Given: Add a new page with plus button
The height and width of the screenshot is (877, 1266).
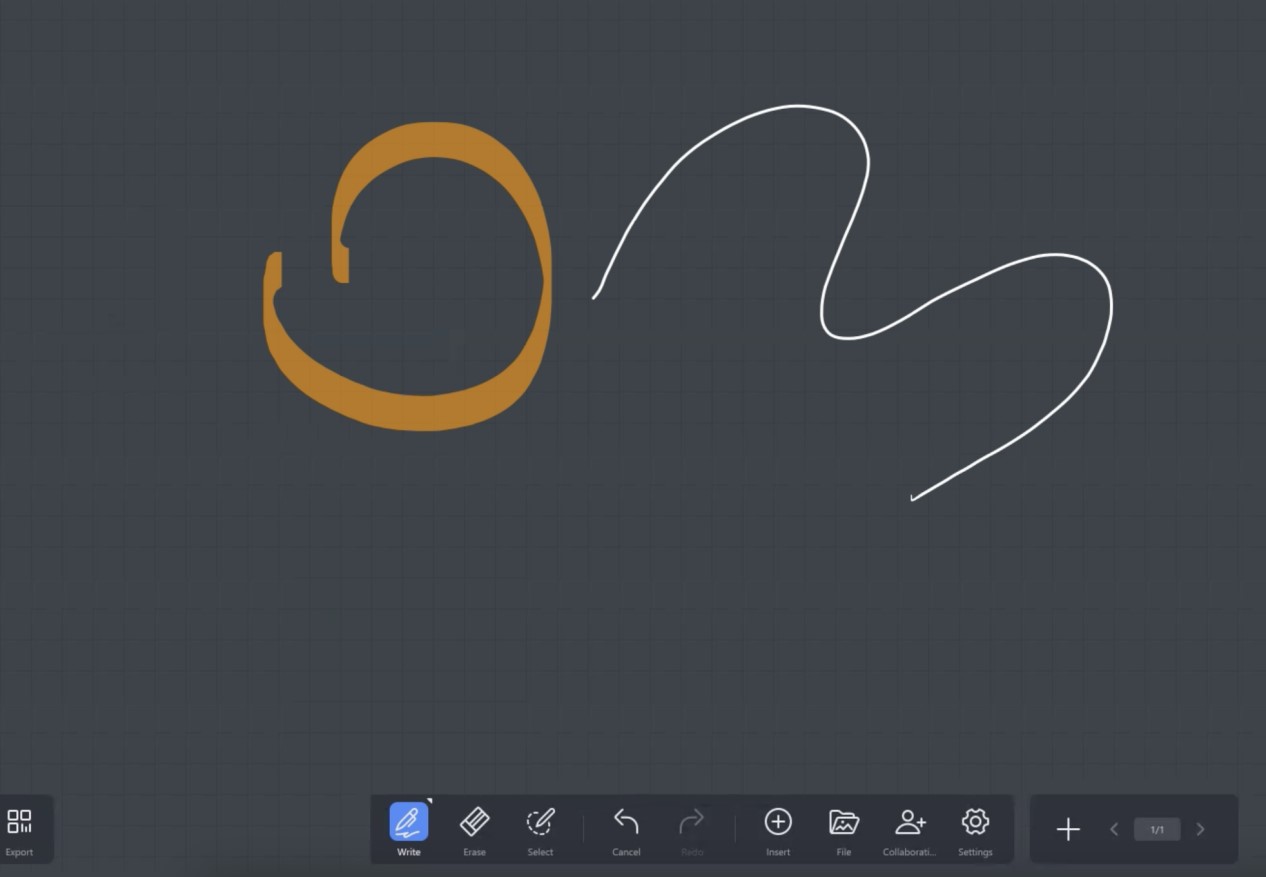Looking at the screenshot, I should point(1068,829).
